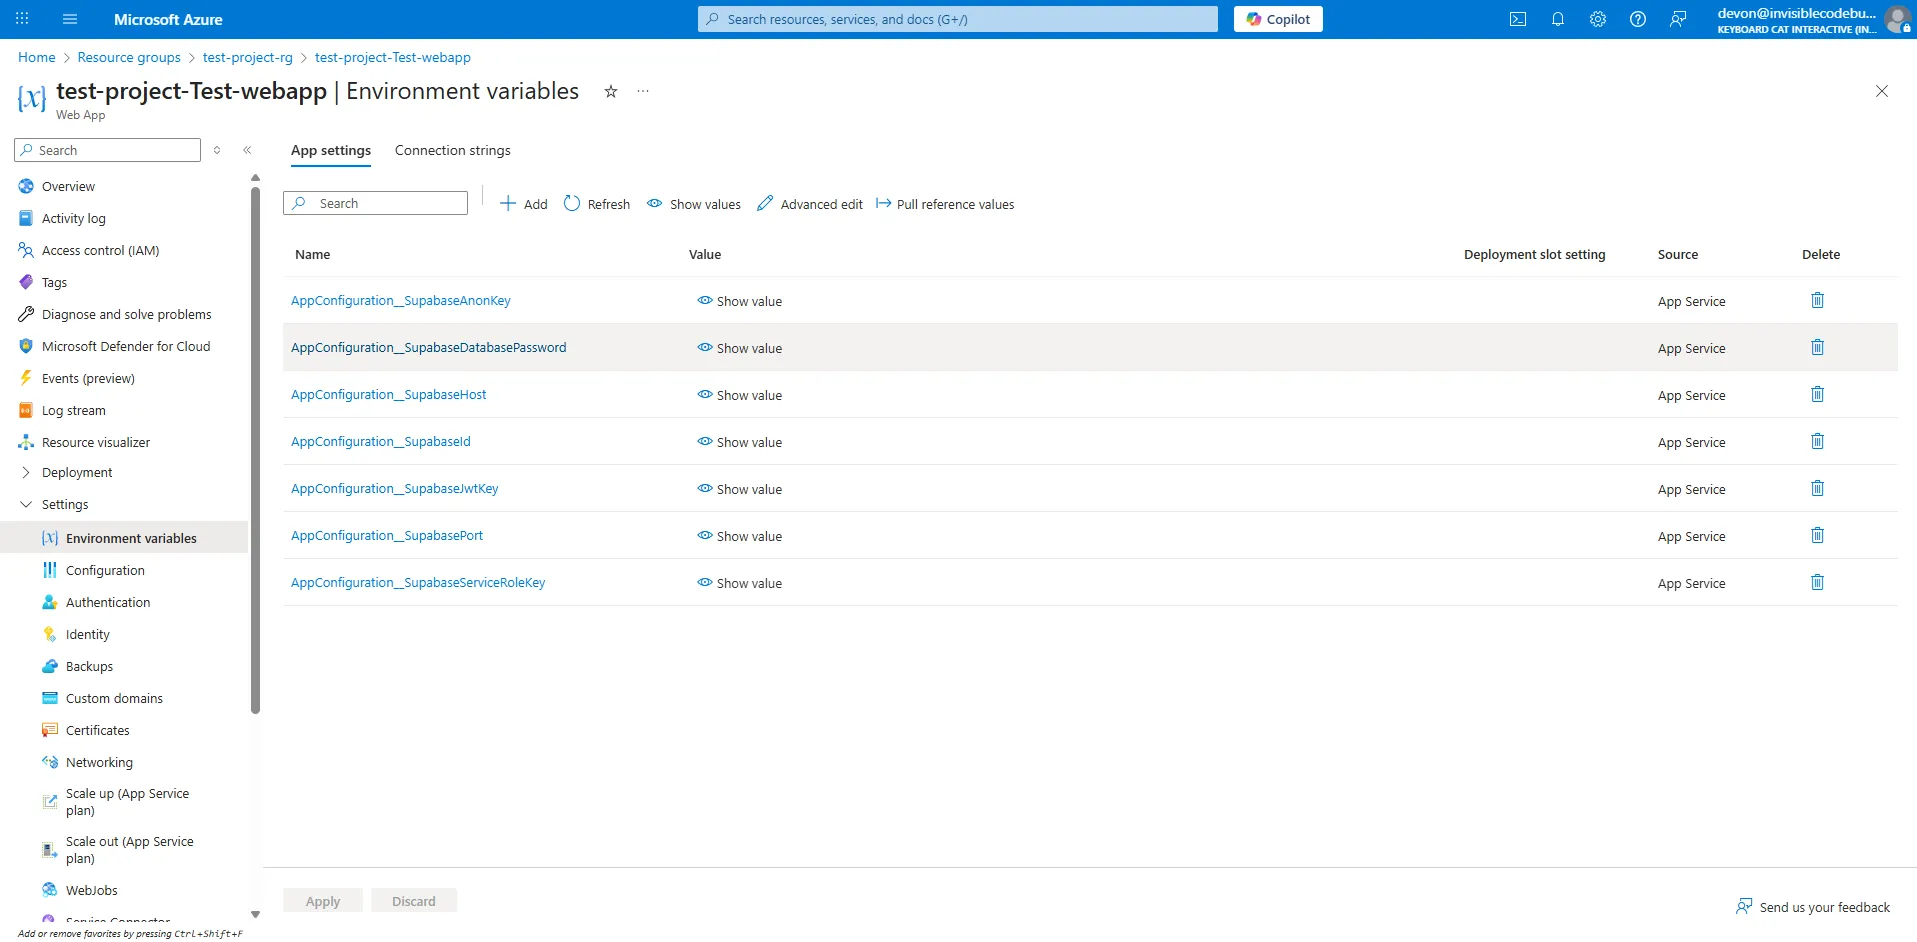Open the Azure portal apps grid icon

[22, 19]
